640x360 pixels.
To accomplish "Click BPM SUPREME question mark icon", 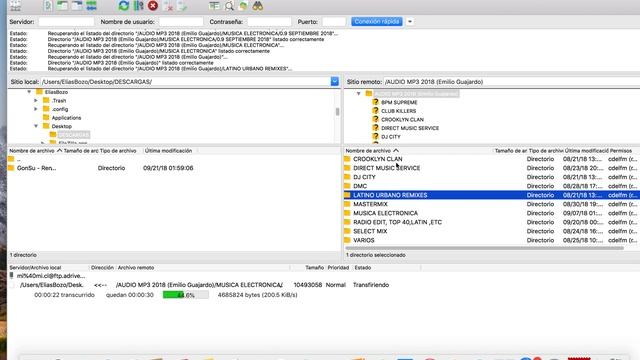I will click(376, 102).
